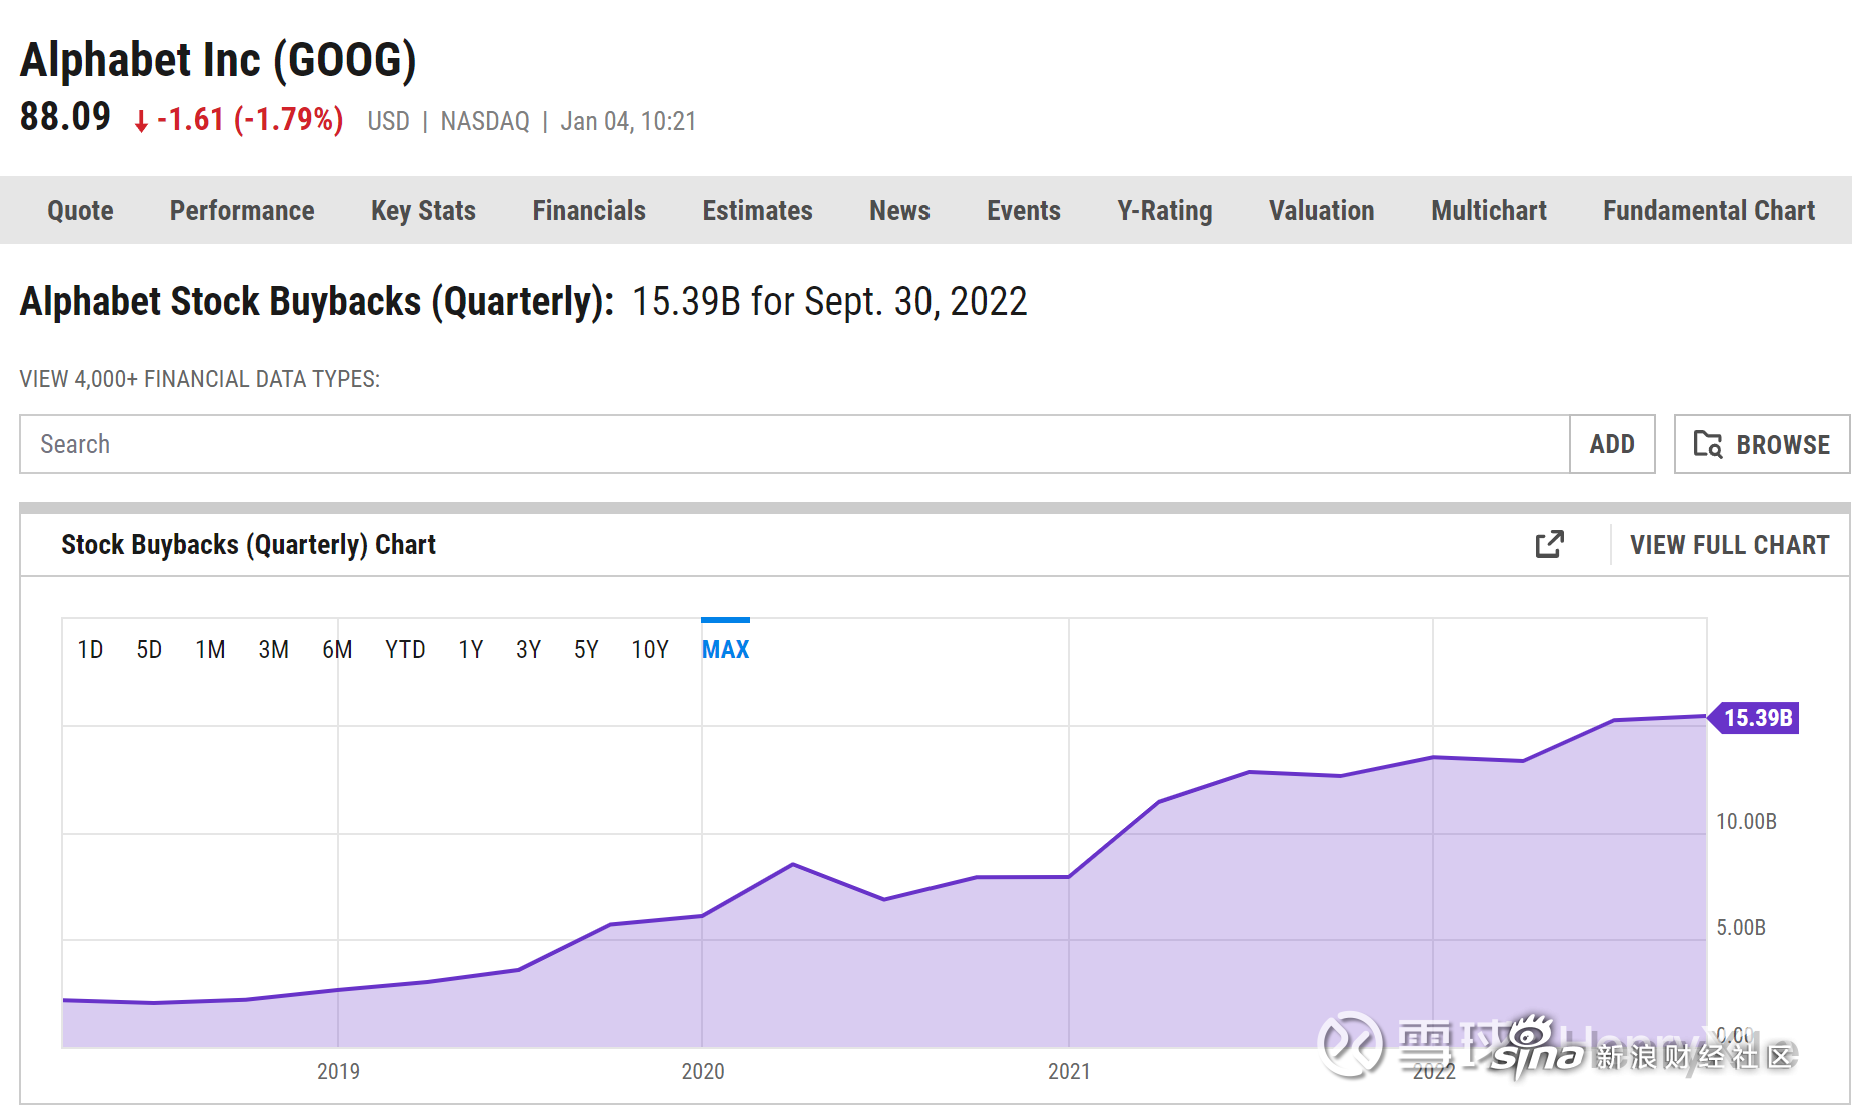Screen dimensions: 1852x1106
Task: Select the 5D chart range
Action: click(149, 650)
